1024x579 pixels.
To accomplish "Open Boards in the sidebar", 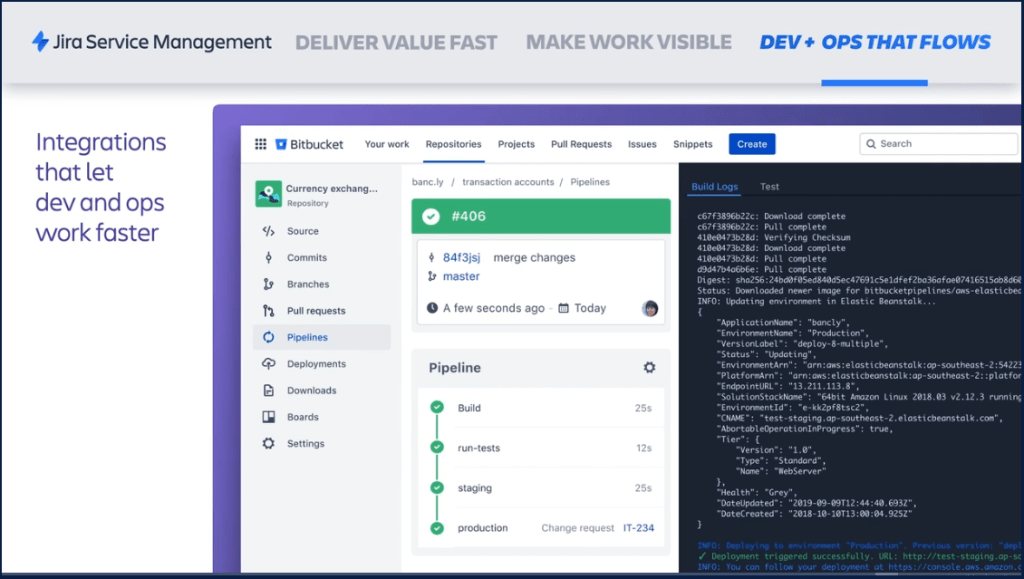I will click(302, 417).
